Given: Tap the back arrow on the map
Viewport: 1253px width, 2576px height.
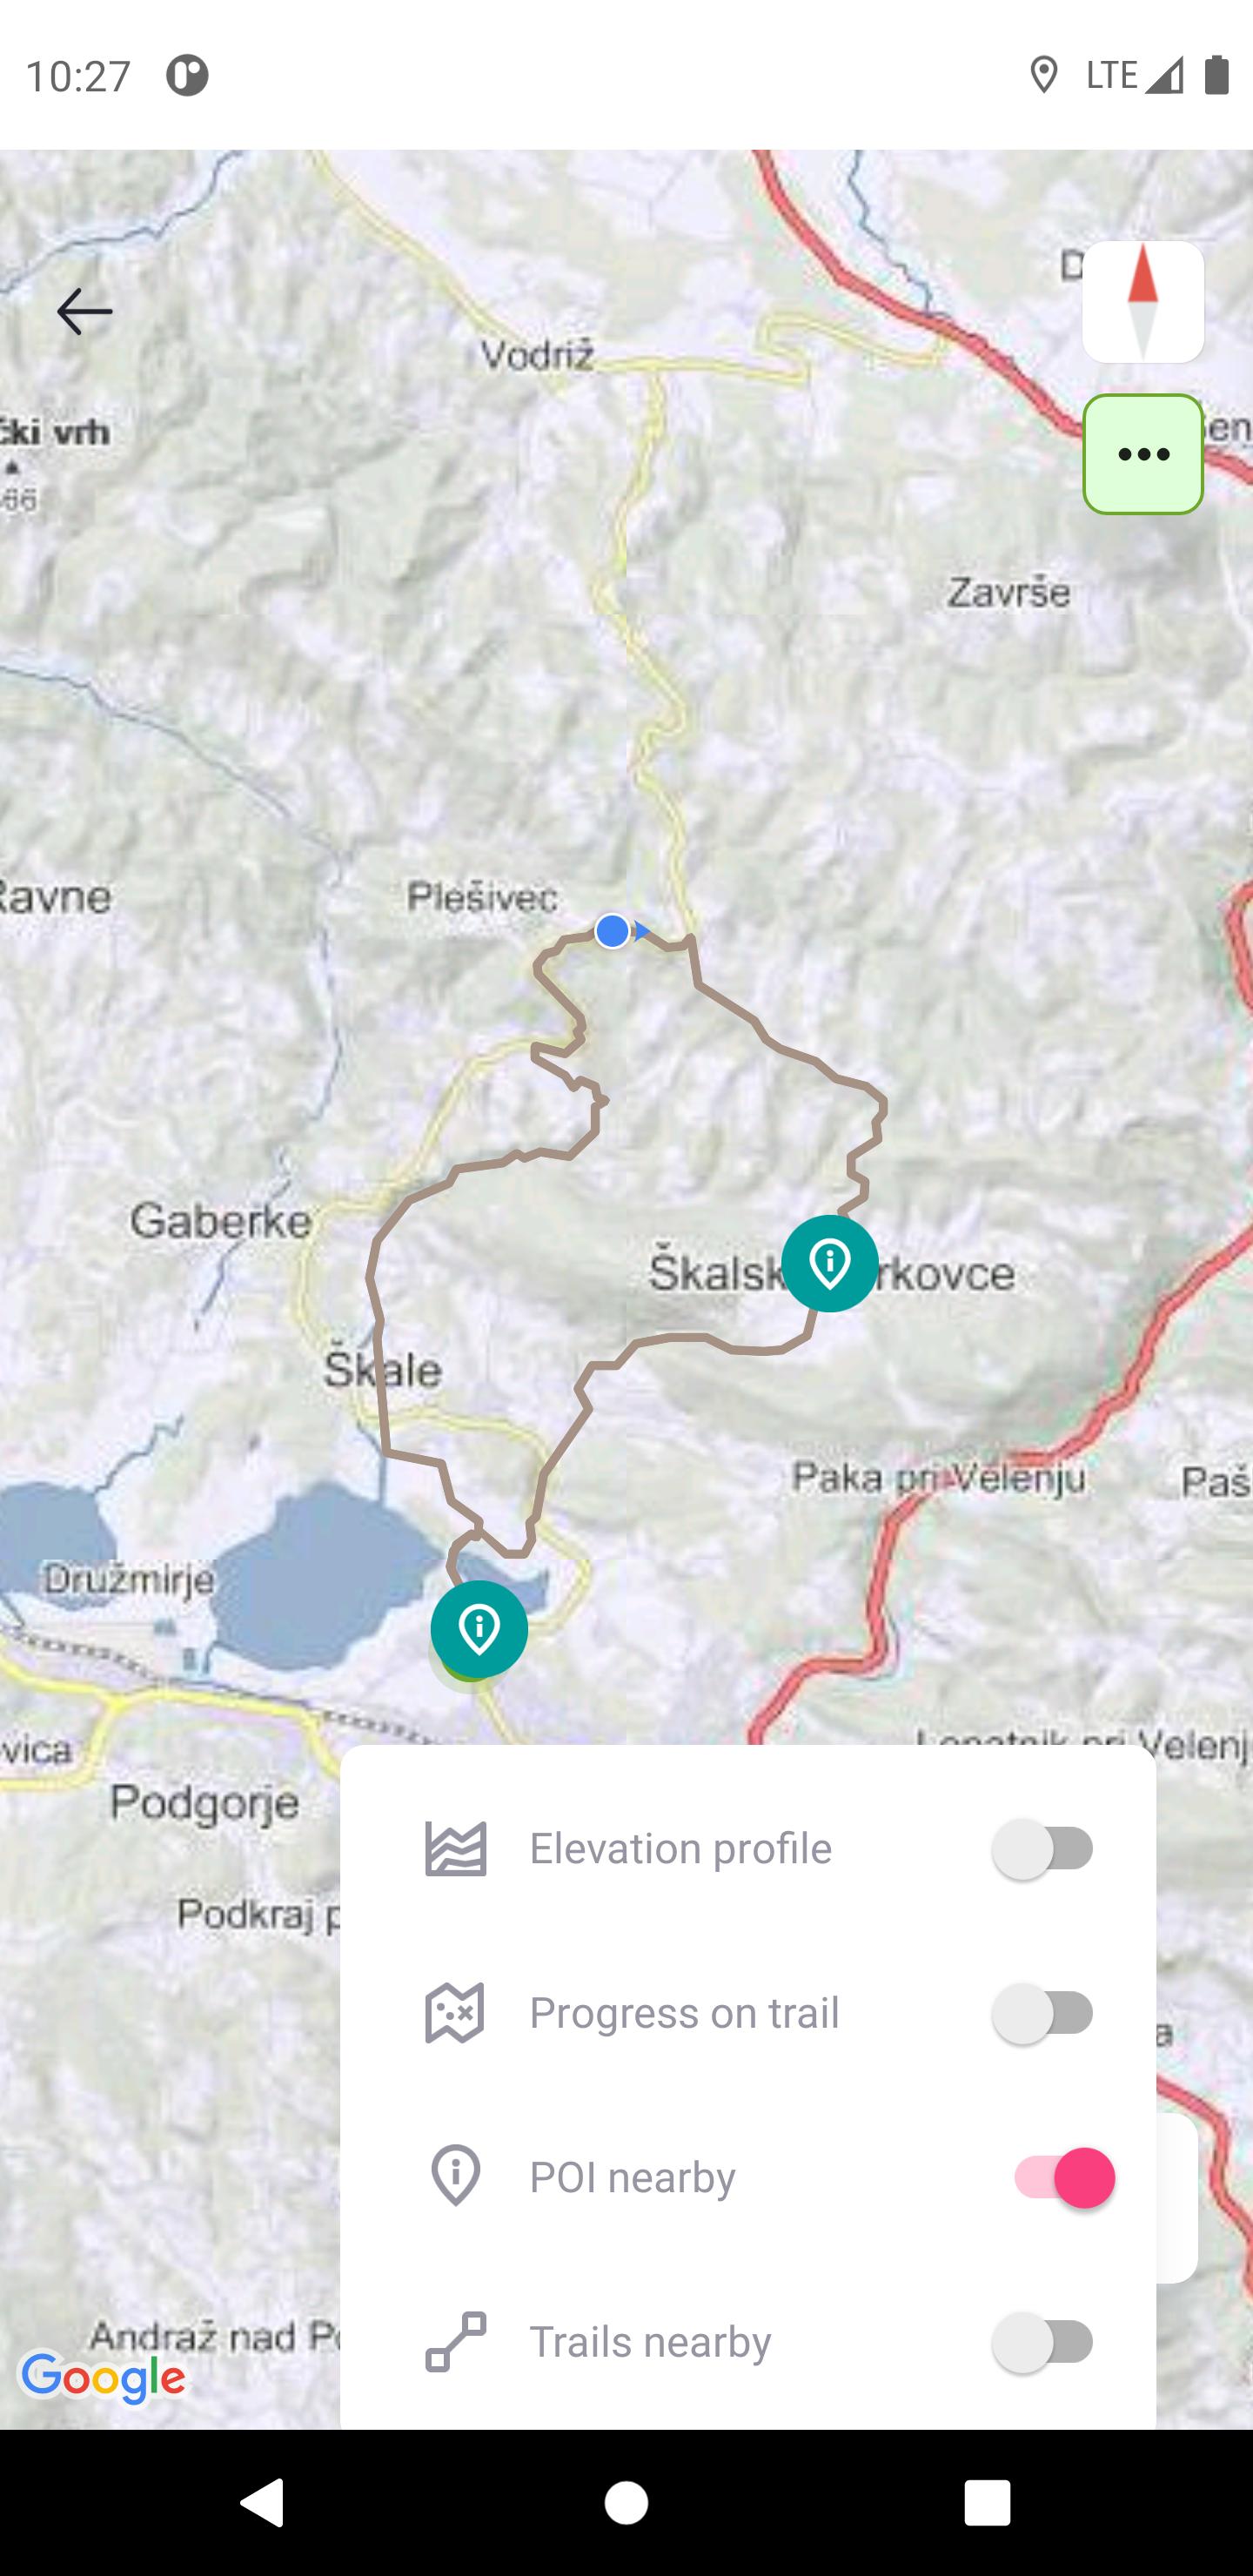Looking at the screenshot, I should (x=84, y=312).
